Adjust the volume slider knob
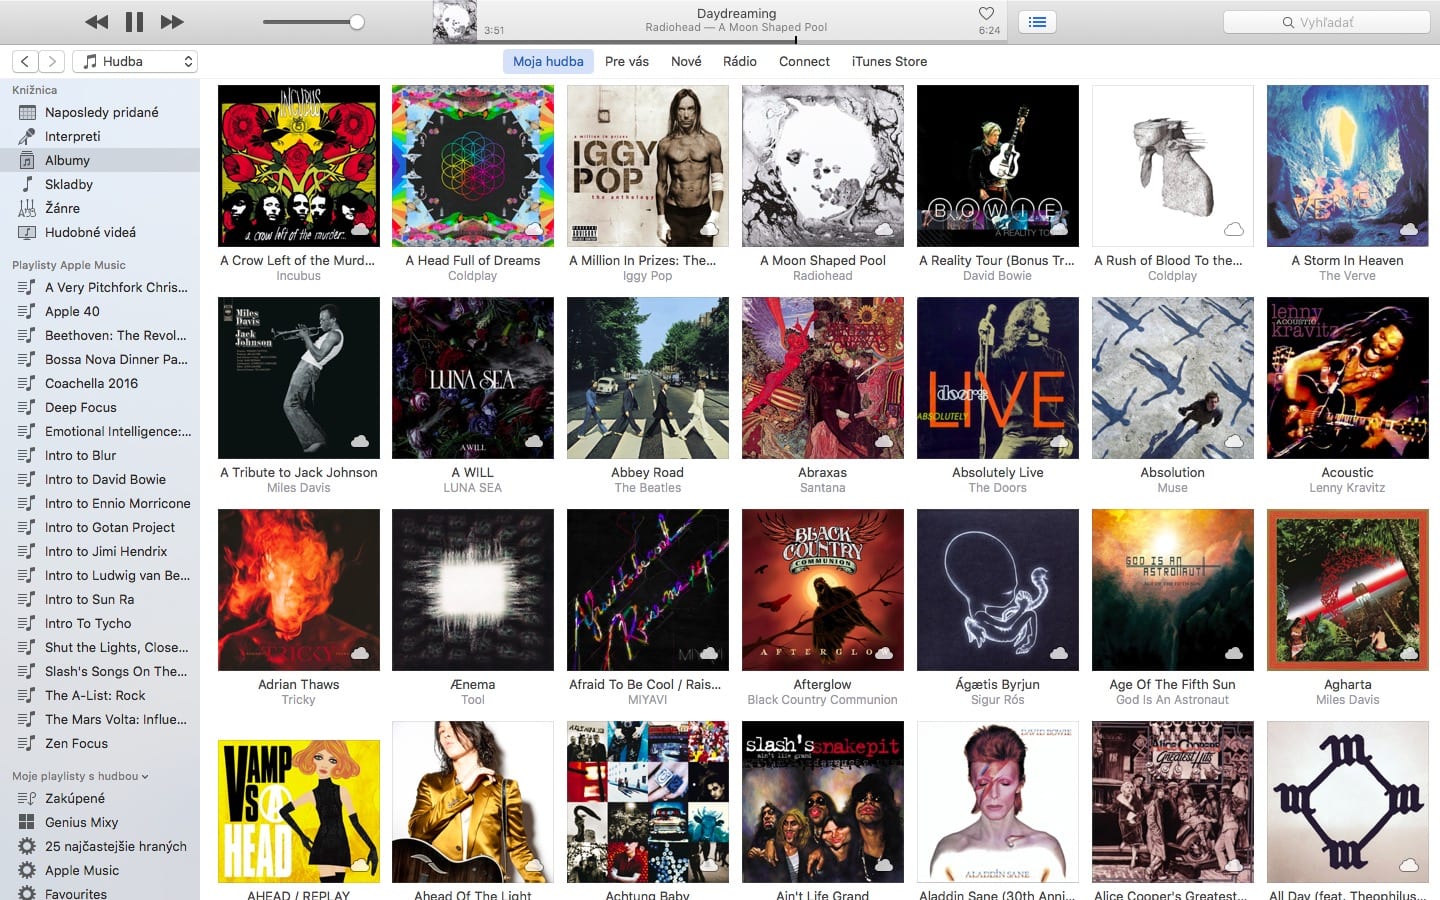This screenshot has width=1440, height=900. tap(357, 22)
